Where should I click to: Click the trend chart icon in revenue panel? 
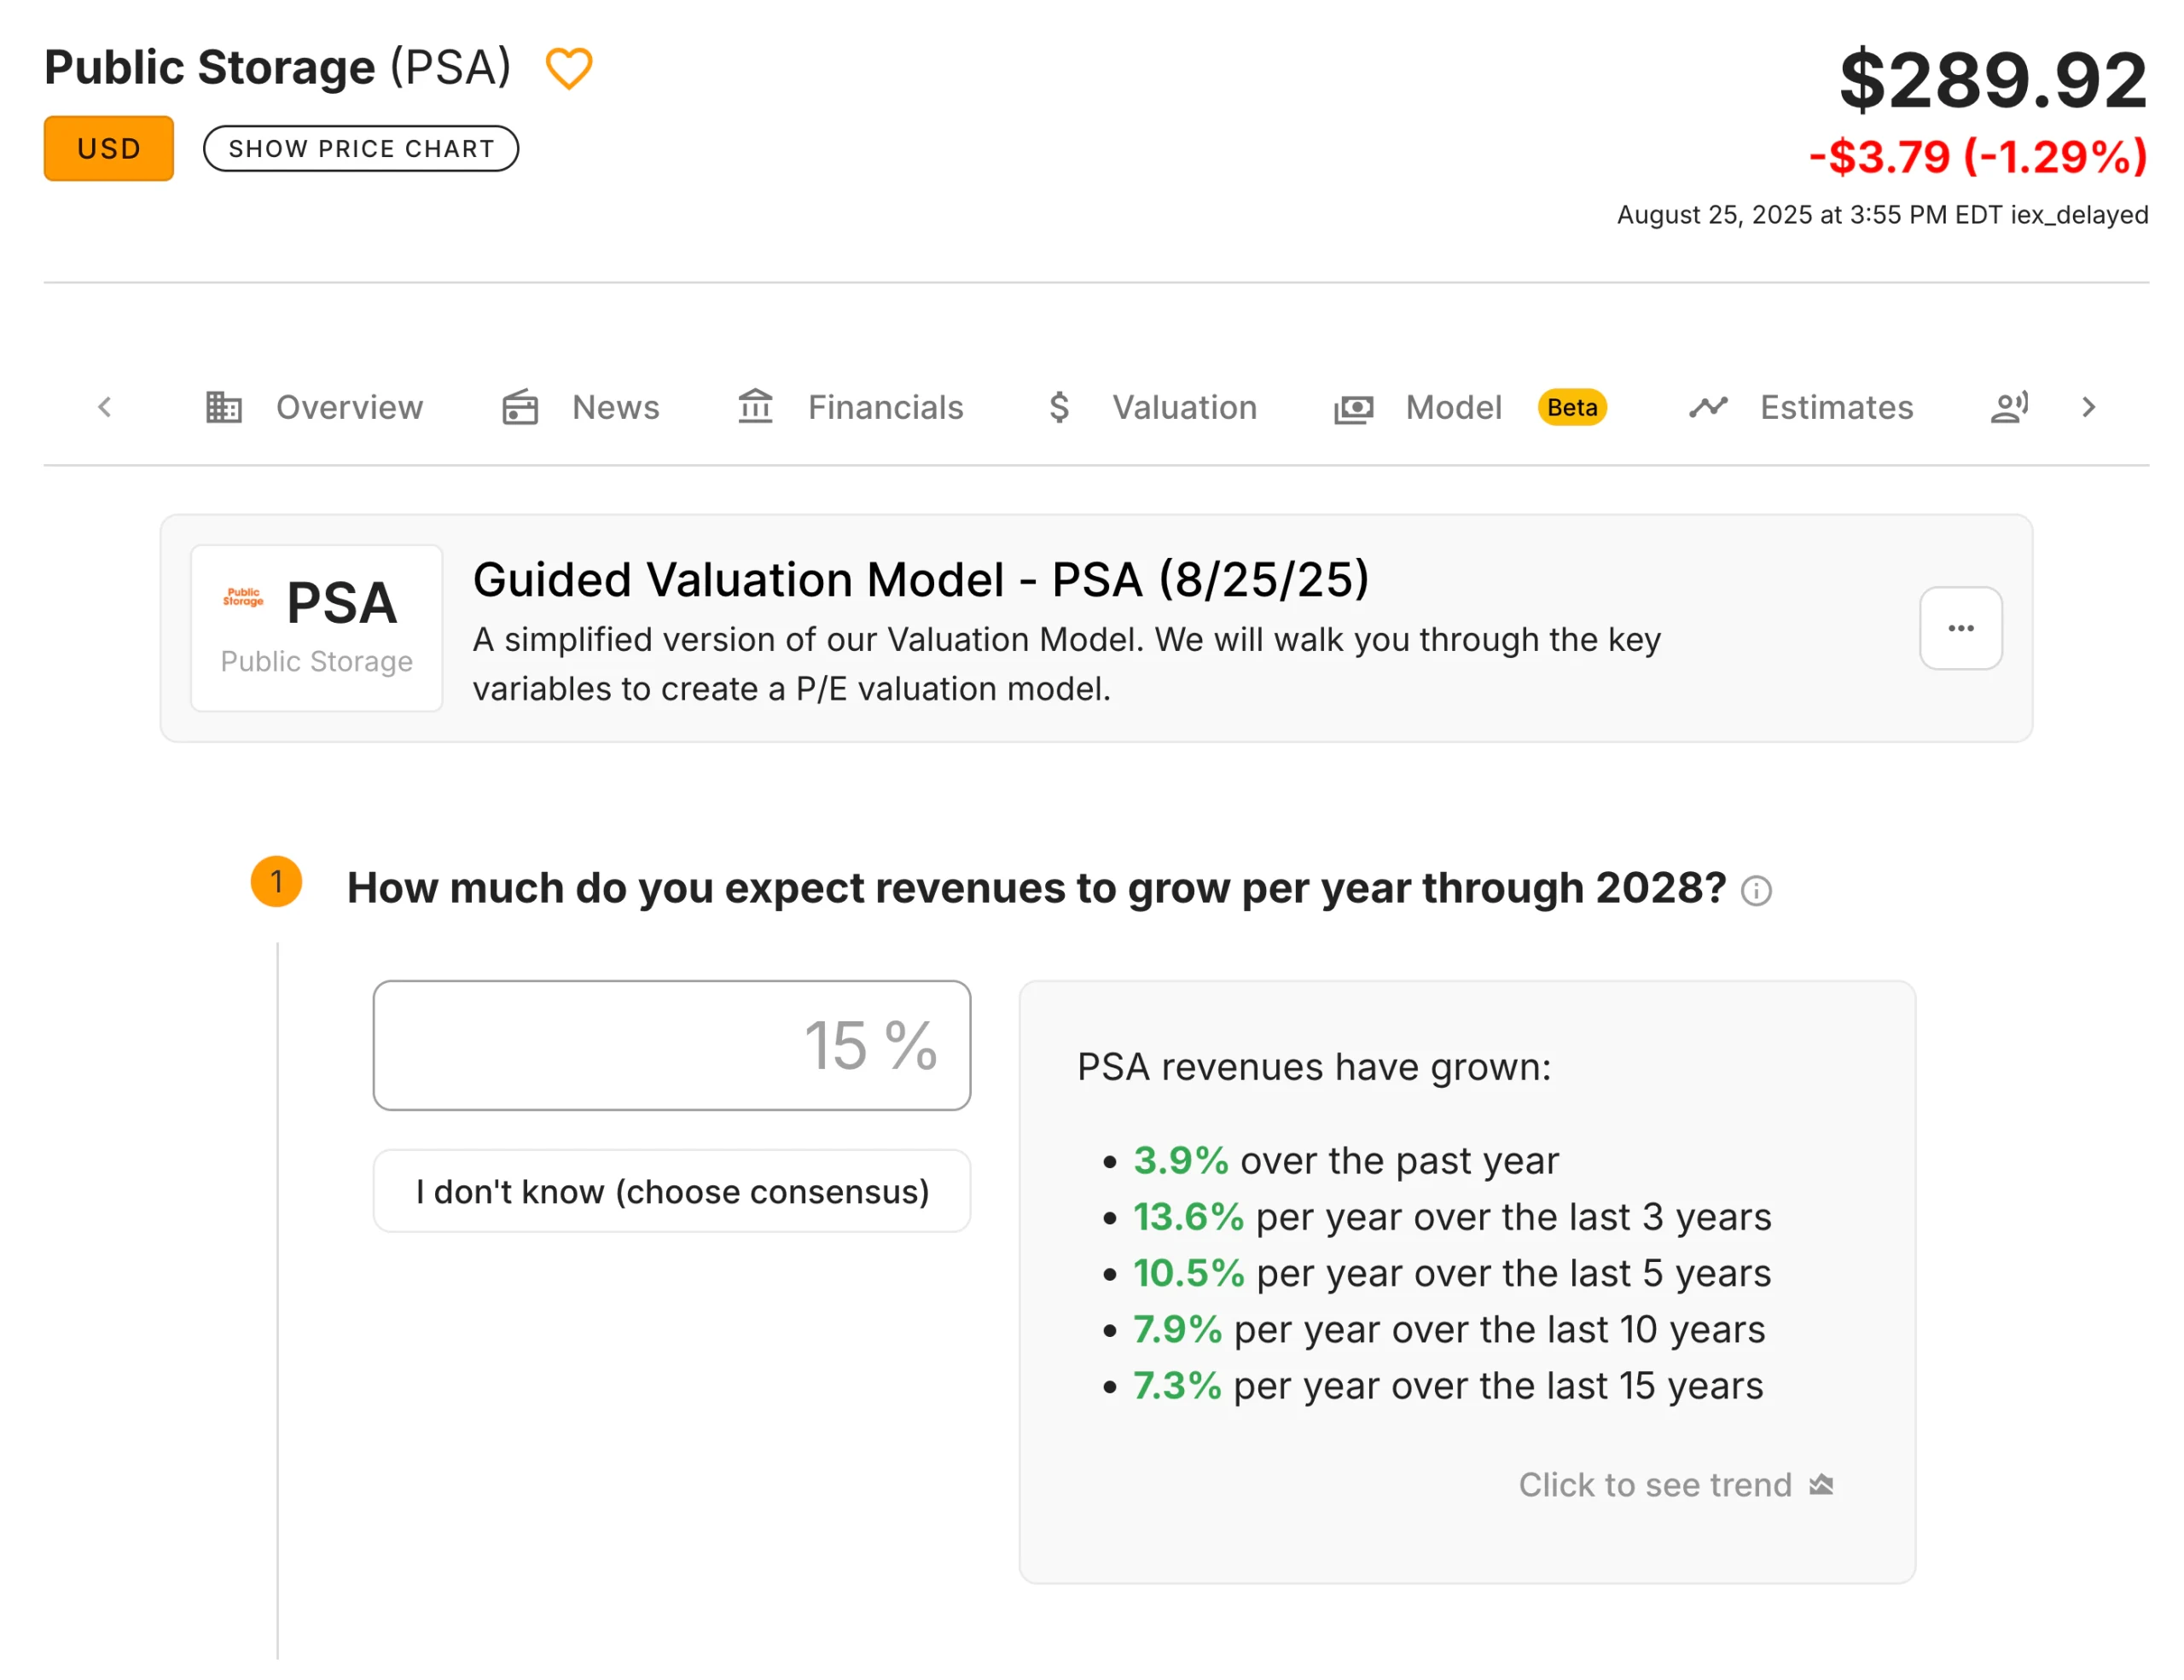pos(1821,1485)
